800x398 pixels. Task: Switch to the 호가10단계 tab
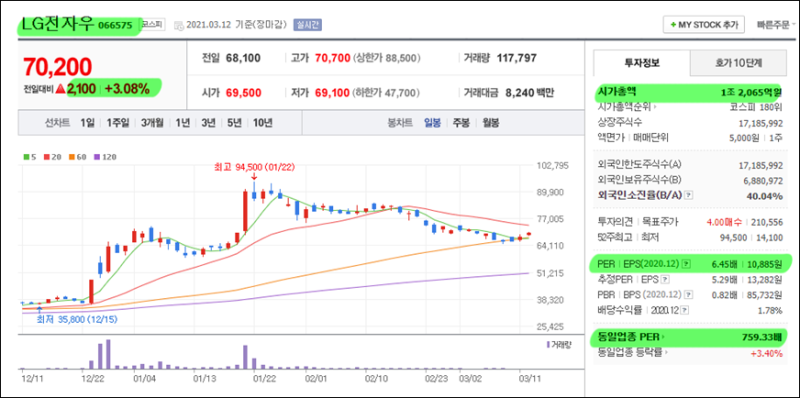[738, 63]
